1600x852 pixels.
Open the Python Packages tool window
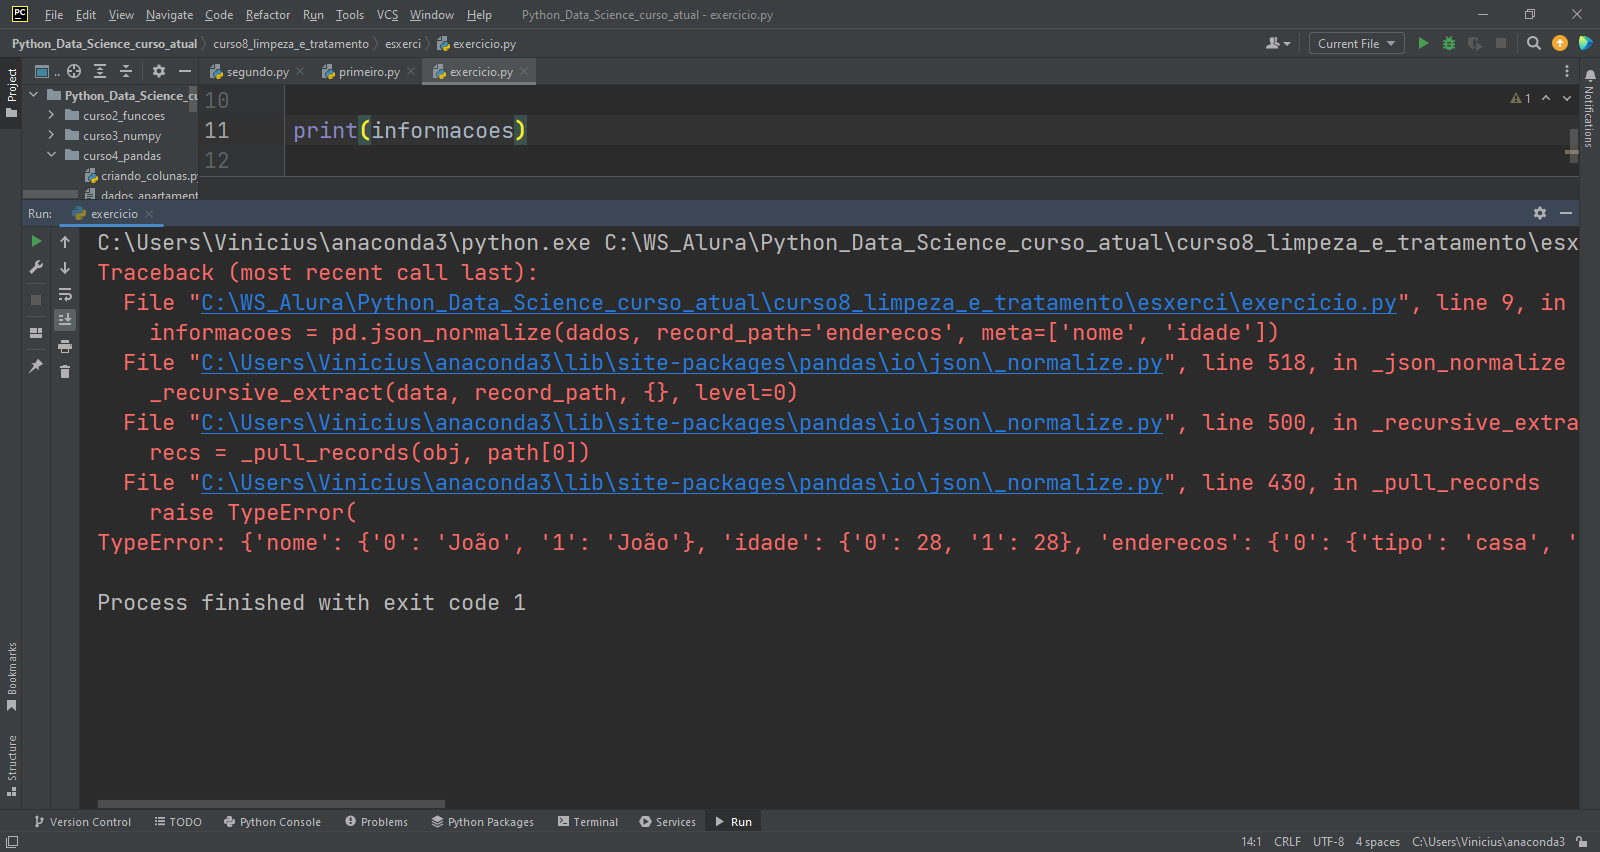tap(483, 822)
